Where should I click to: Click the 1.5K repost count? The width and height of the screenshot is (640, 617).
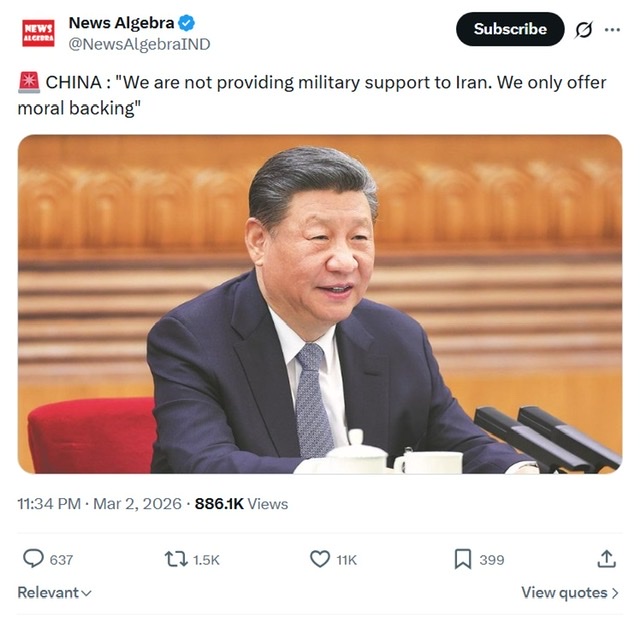[206, 560]
